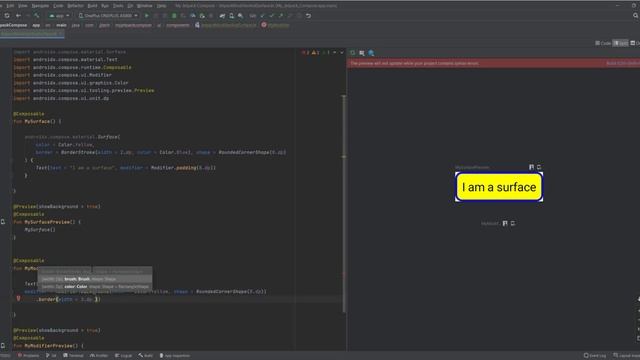This screenshot has height=360, width=640.
Task: Open the Logcat tool window
Action: (x=124, y=356)
